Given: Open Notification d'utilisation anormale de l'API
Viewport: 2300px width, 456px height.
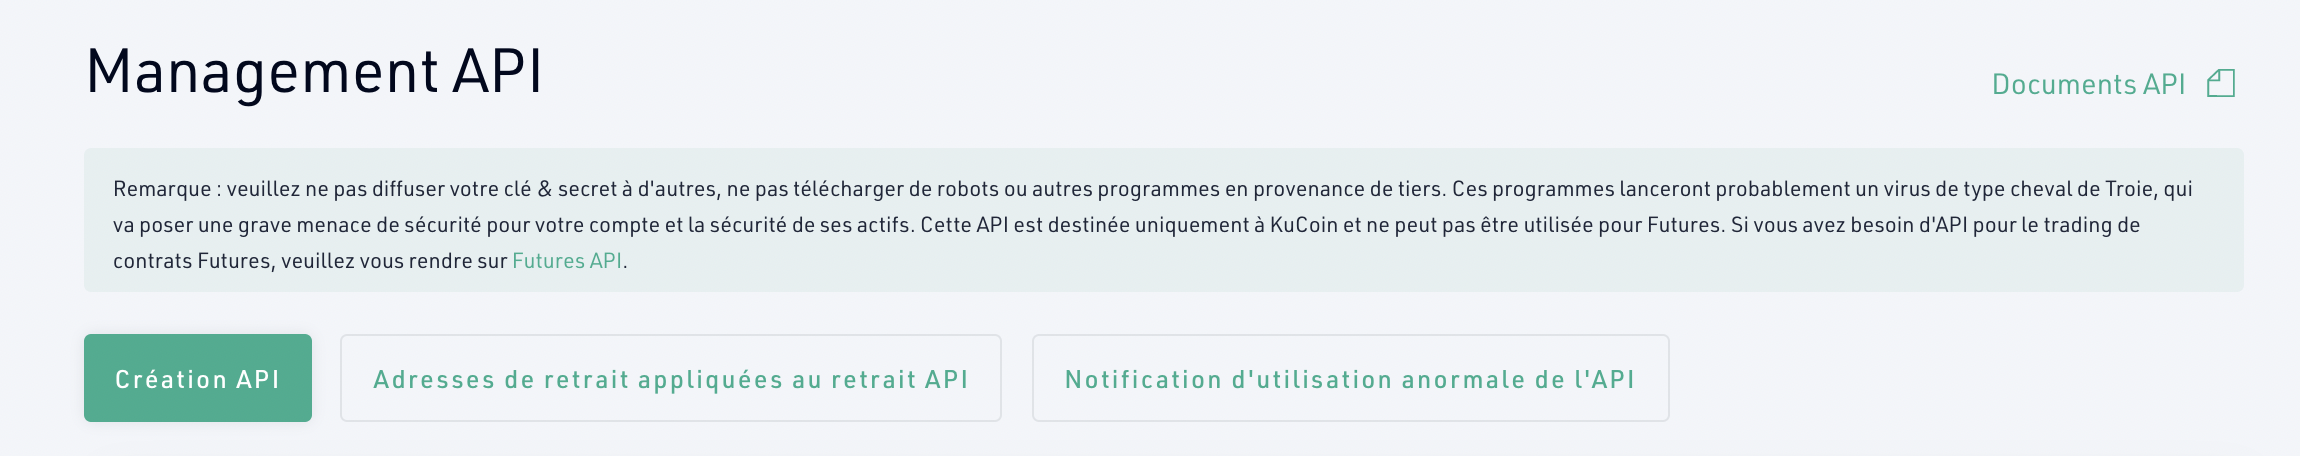Looking at the screenshot, I should click(x=1351, y=378).
